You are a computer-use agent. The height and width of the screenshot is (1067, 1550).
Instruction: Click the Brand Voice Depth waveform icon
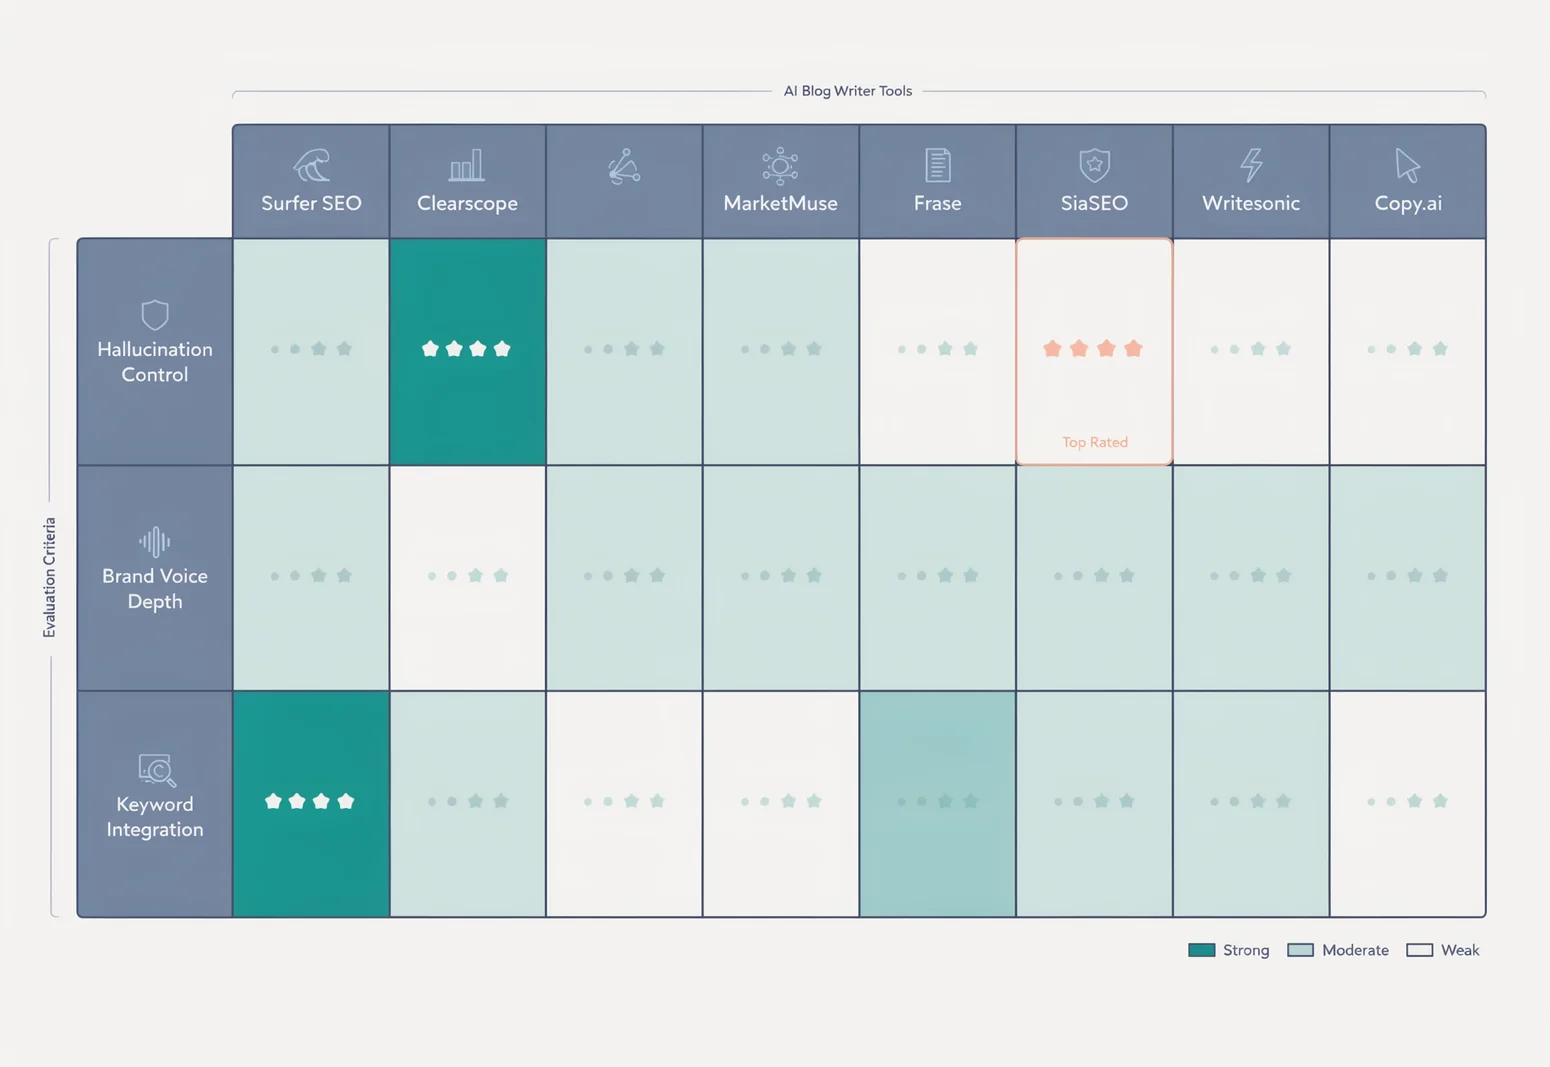(155, 542)
